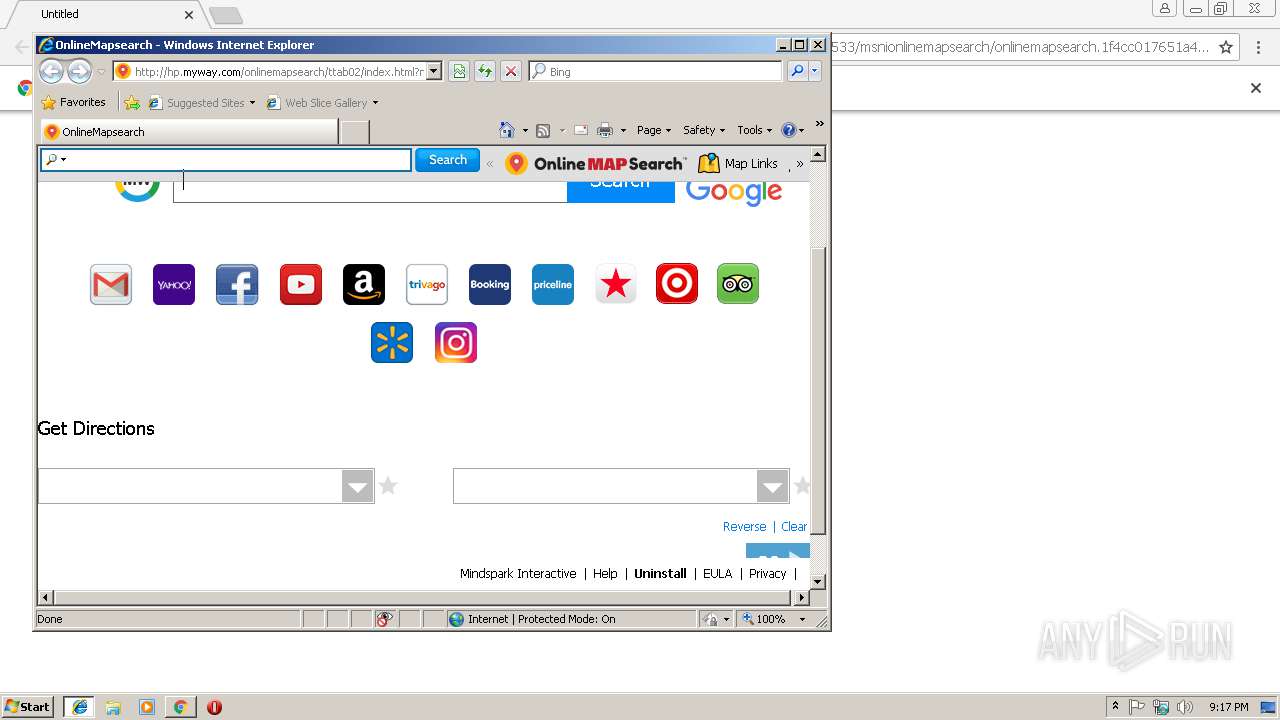Expand the Web Slice Gallery dropdown
The height and width of the screenshot is (720, 1280).
[x=375, y=103]
